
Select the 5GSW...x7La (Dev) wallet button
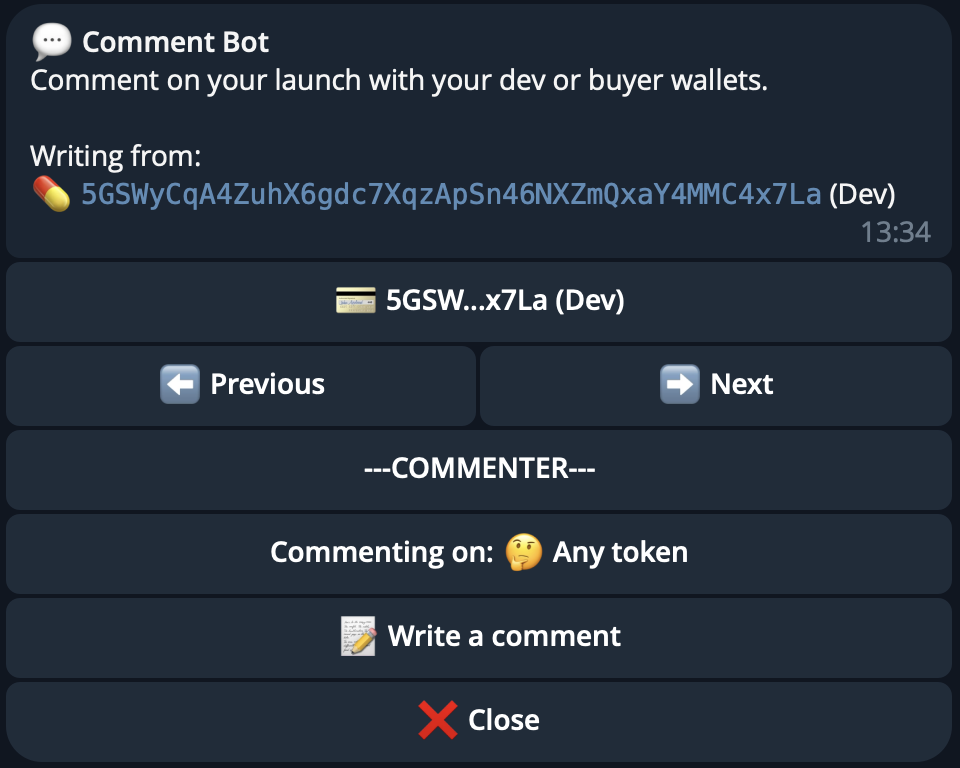click(479, 301)
